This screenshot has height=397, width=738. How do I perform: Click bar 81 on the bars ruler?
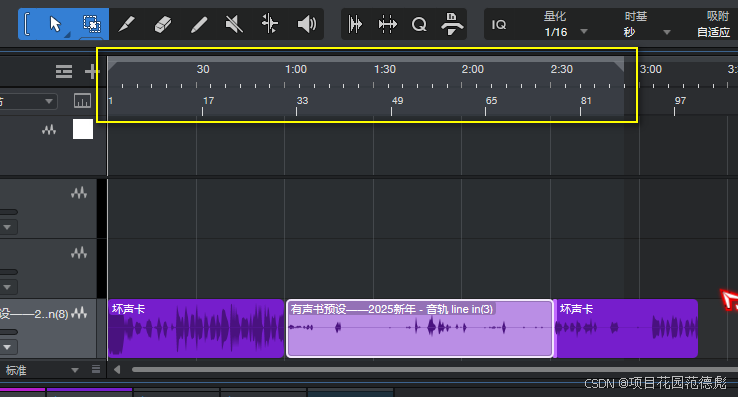coord(586,101)
